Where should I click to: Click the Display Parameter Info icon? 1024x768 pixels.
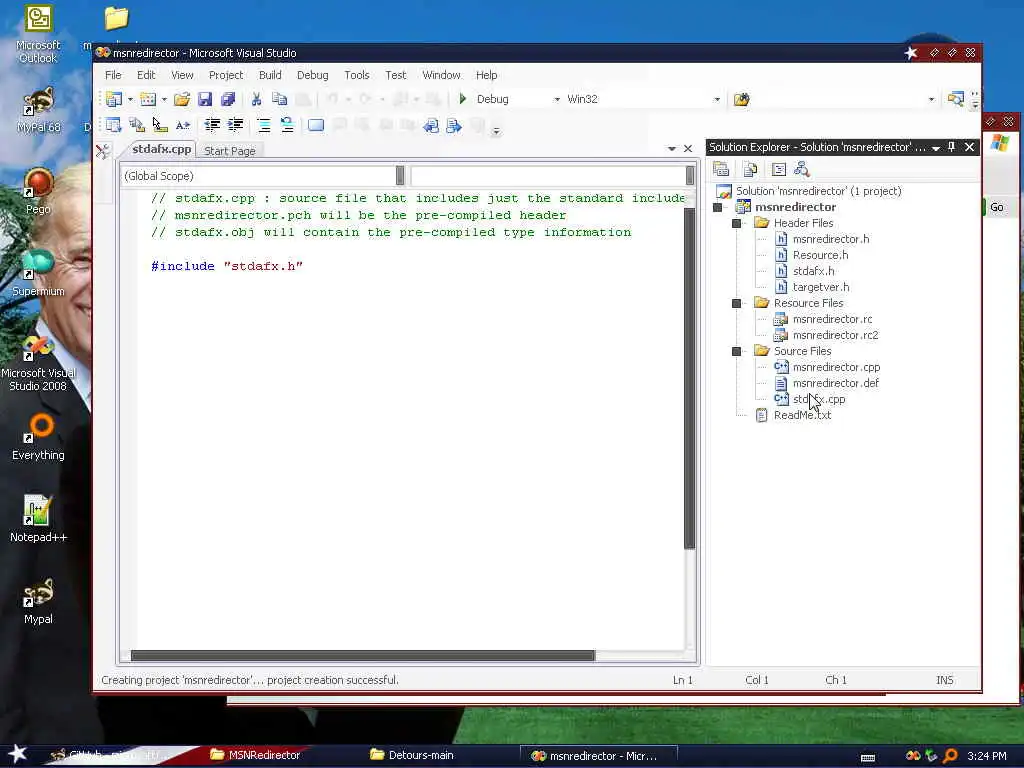[136, 125]
